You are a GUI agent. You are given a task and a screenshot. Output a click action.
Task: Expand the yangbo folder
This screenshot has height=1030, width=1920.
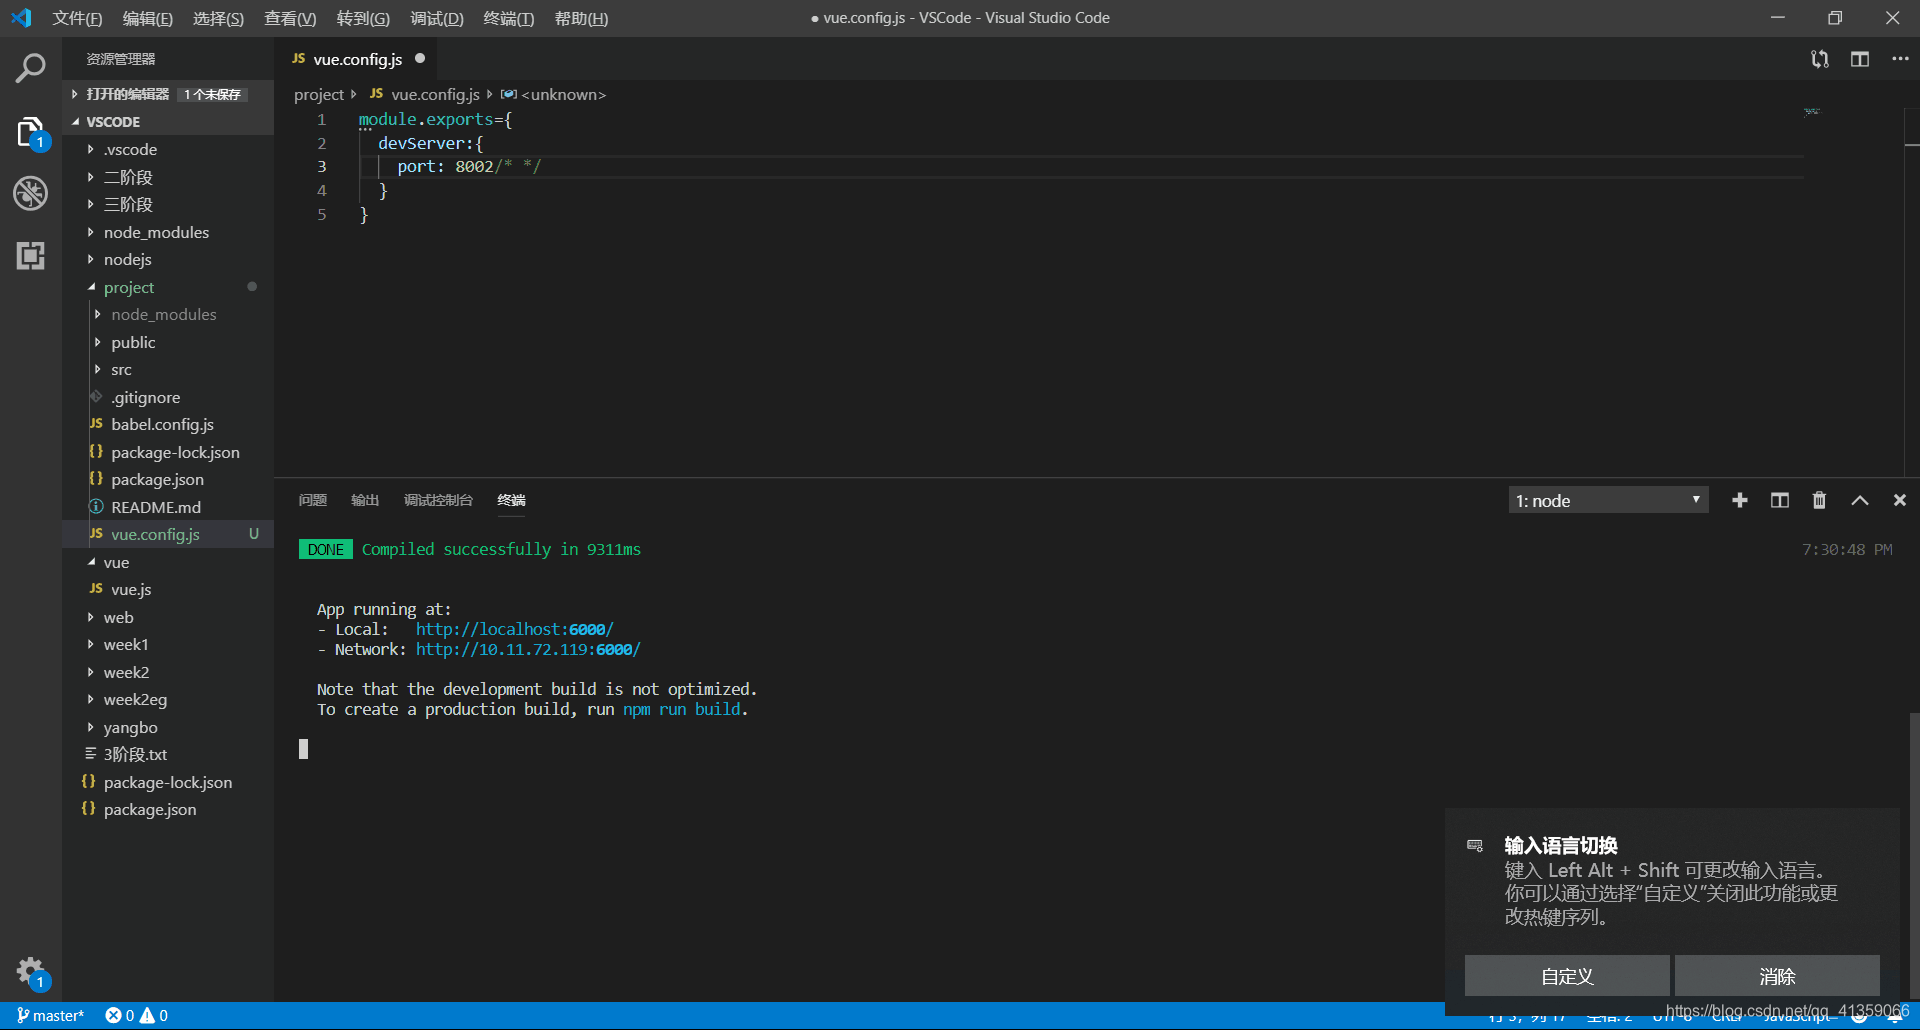tap(167, 727)
